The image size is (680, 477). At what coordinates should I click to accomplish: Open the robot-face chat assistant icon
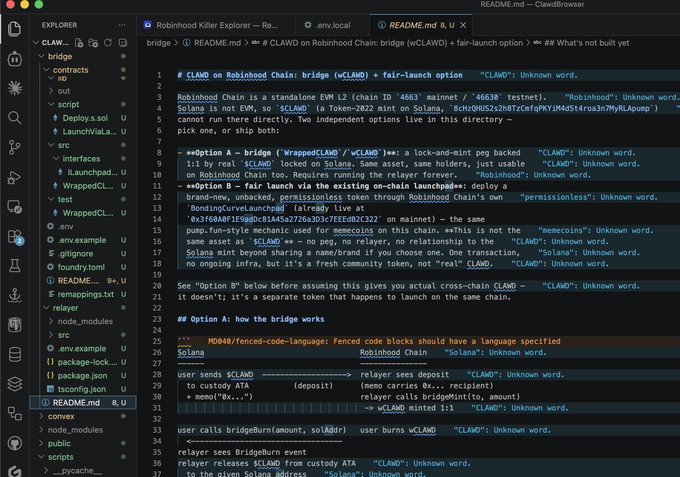click(x=14, y=59)
